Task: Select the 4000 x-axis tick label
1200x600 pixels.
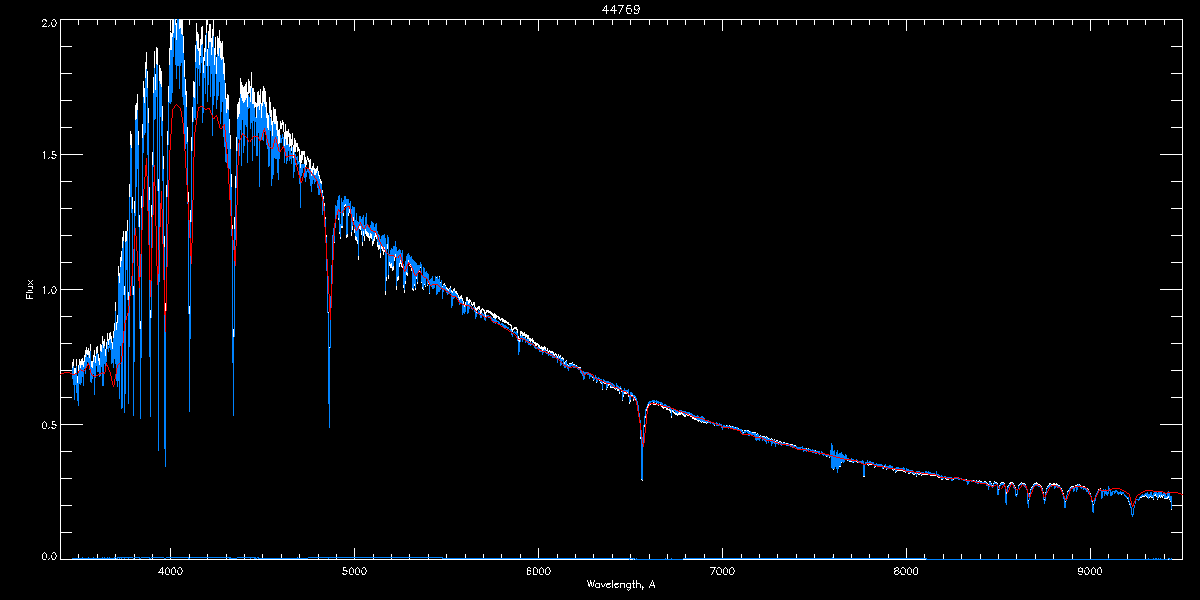Action: (170, 571)
